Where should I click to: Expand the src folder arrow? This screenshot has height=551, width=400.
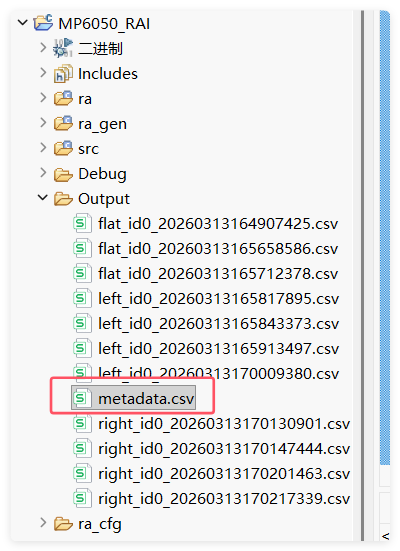click(43, 148)
